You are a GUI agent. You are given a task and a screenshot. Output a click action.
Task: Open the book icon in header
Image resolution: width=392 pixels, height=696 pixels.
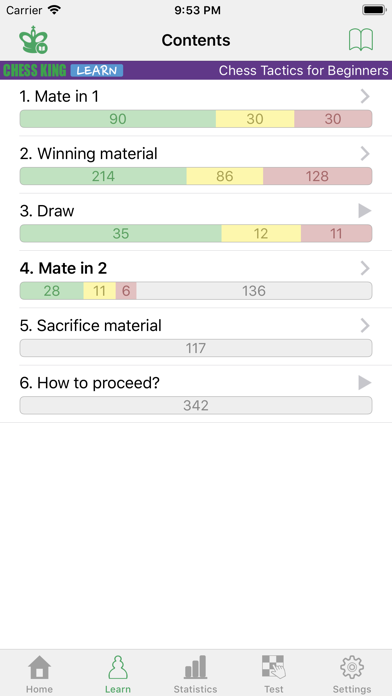click(x=360, y=40)
